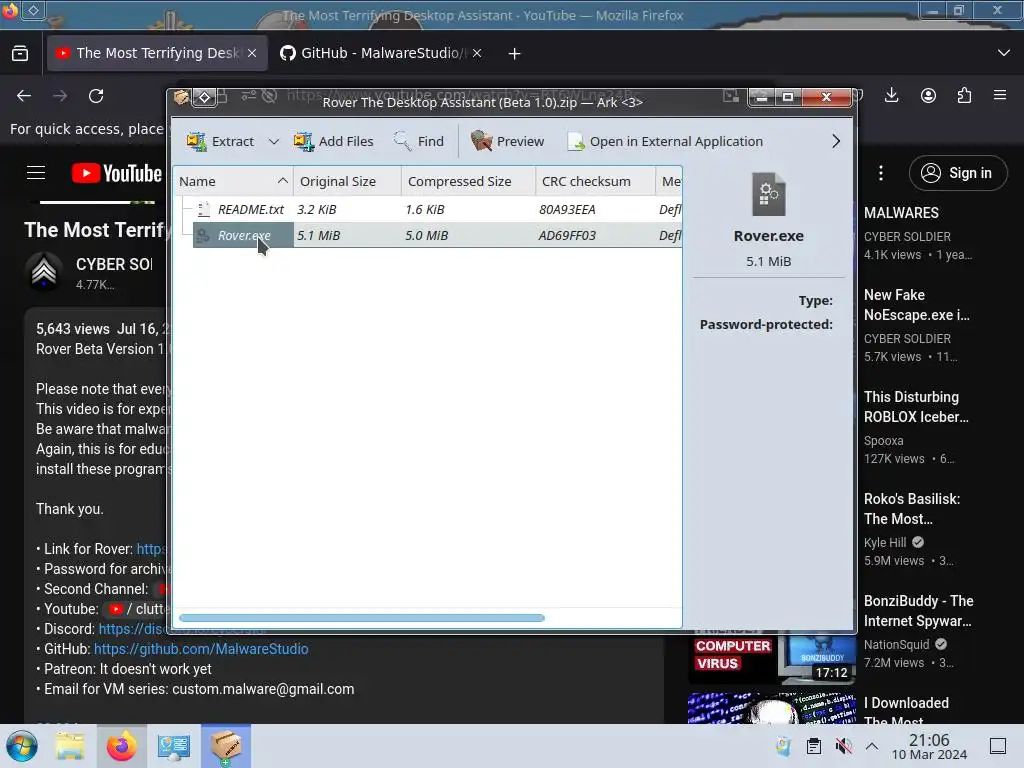This screenshot has width=1024, height=768.
Task: Click Add Files in Ark toolbar
Action: tap(334, 141)
